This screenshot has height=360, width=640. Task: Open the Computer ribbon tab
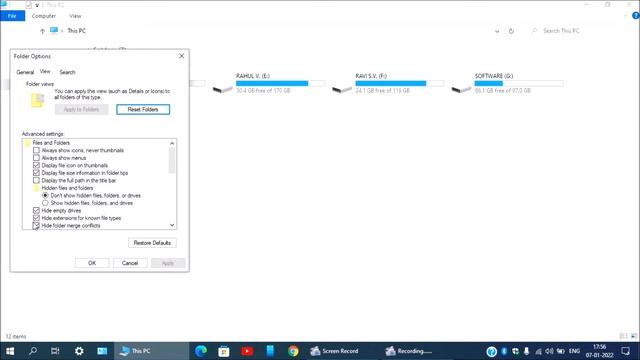pos(44,16)
